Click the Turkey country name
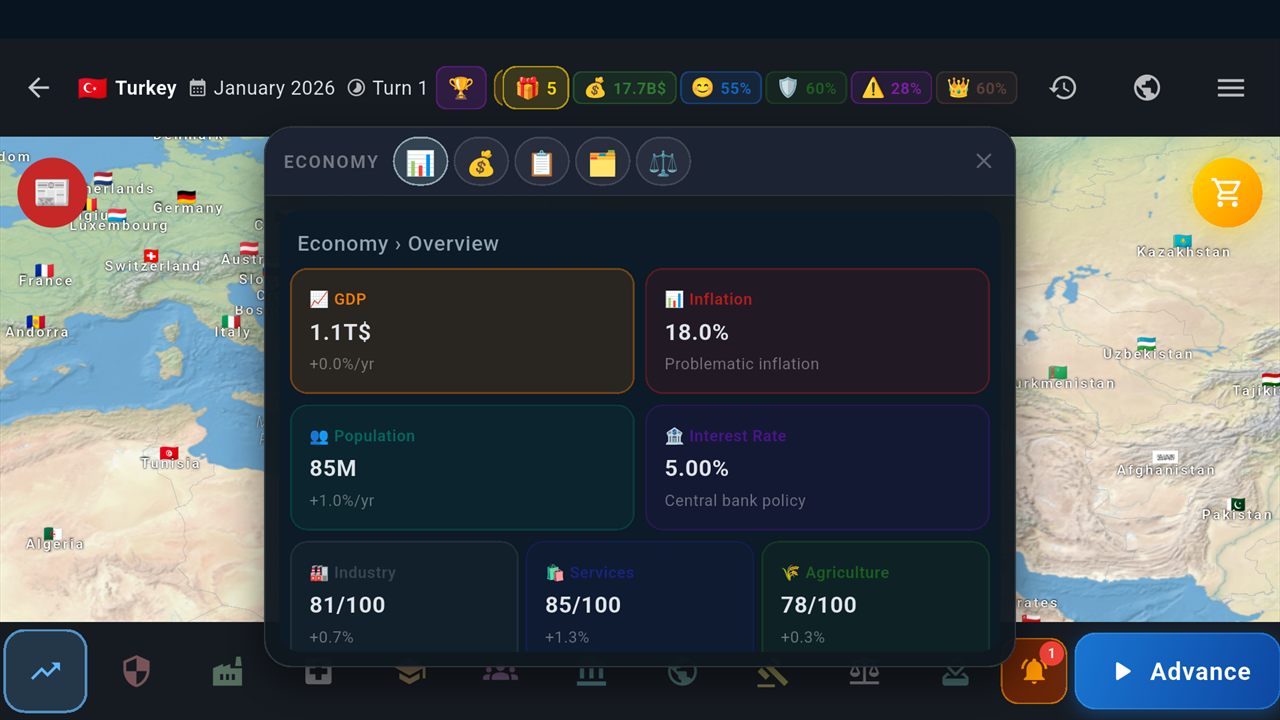Image resolution: width=1280 pixels, height=720 pixels. [x=145, y=88]
